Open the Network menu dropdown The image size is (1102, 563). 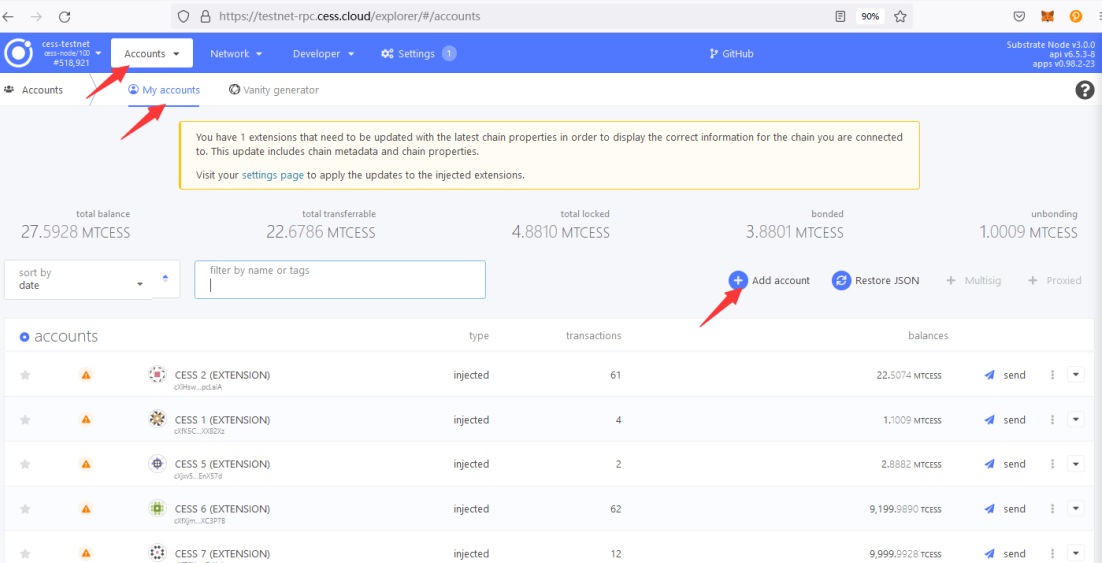[x=236, y=53]
